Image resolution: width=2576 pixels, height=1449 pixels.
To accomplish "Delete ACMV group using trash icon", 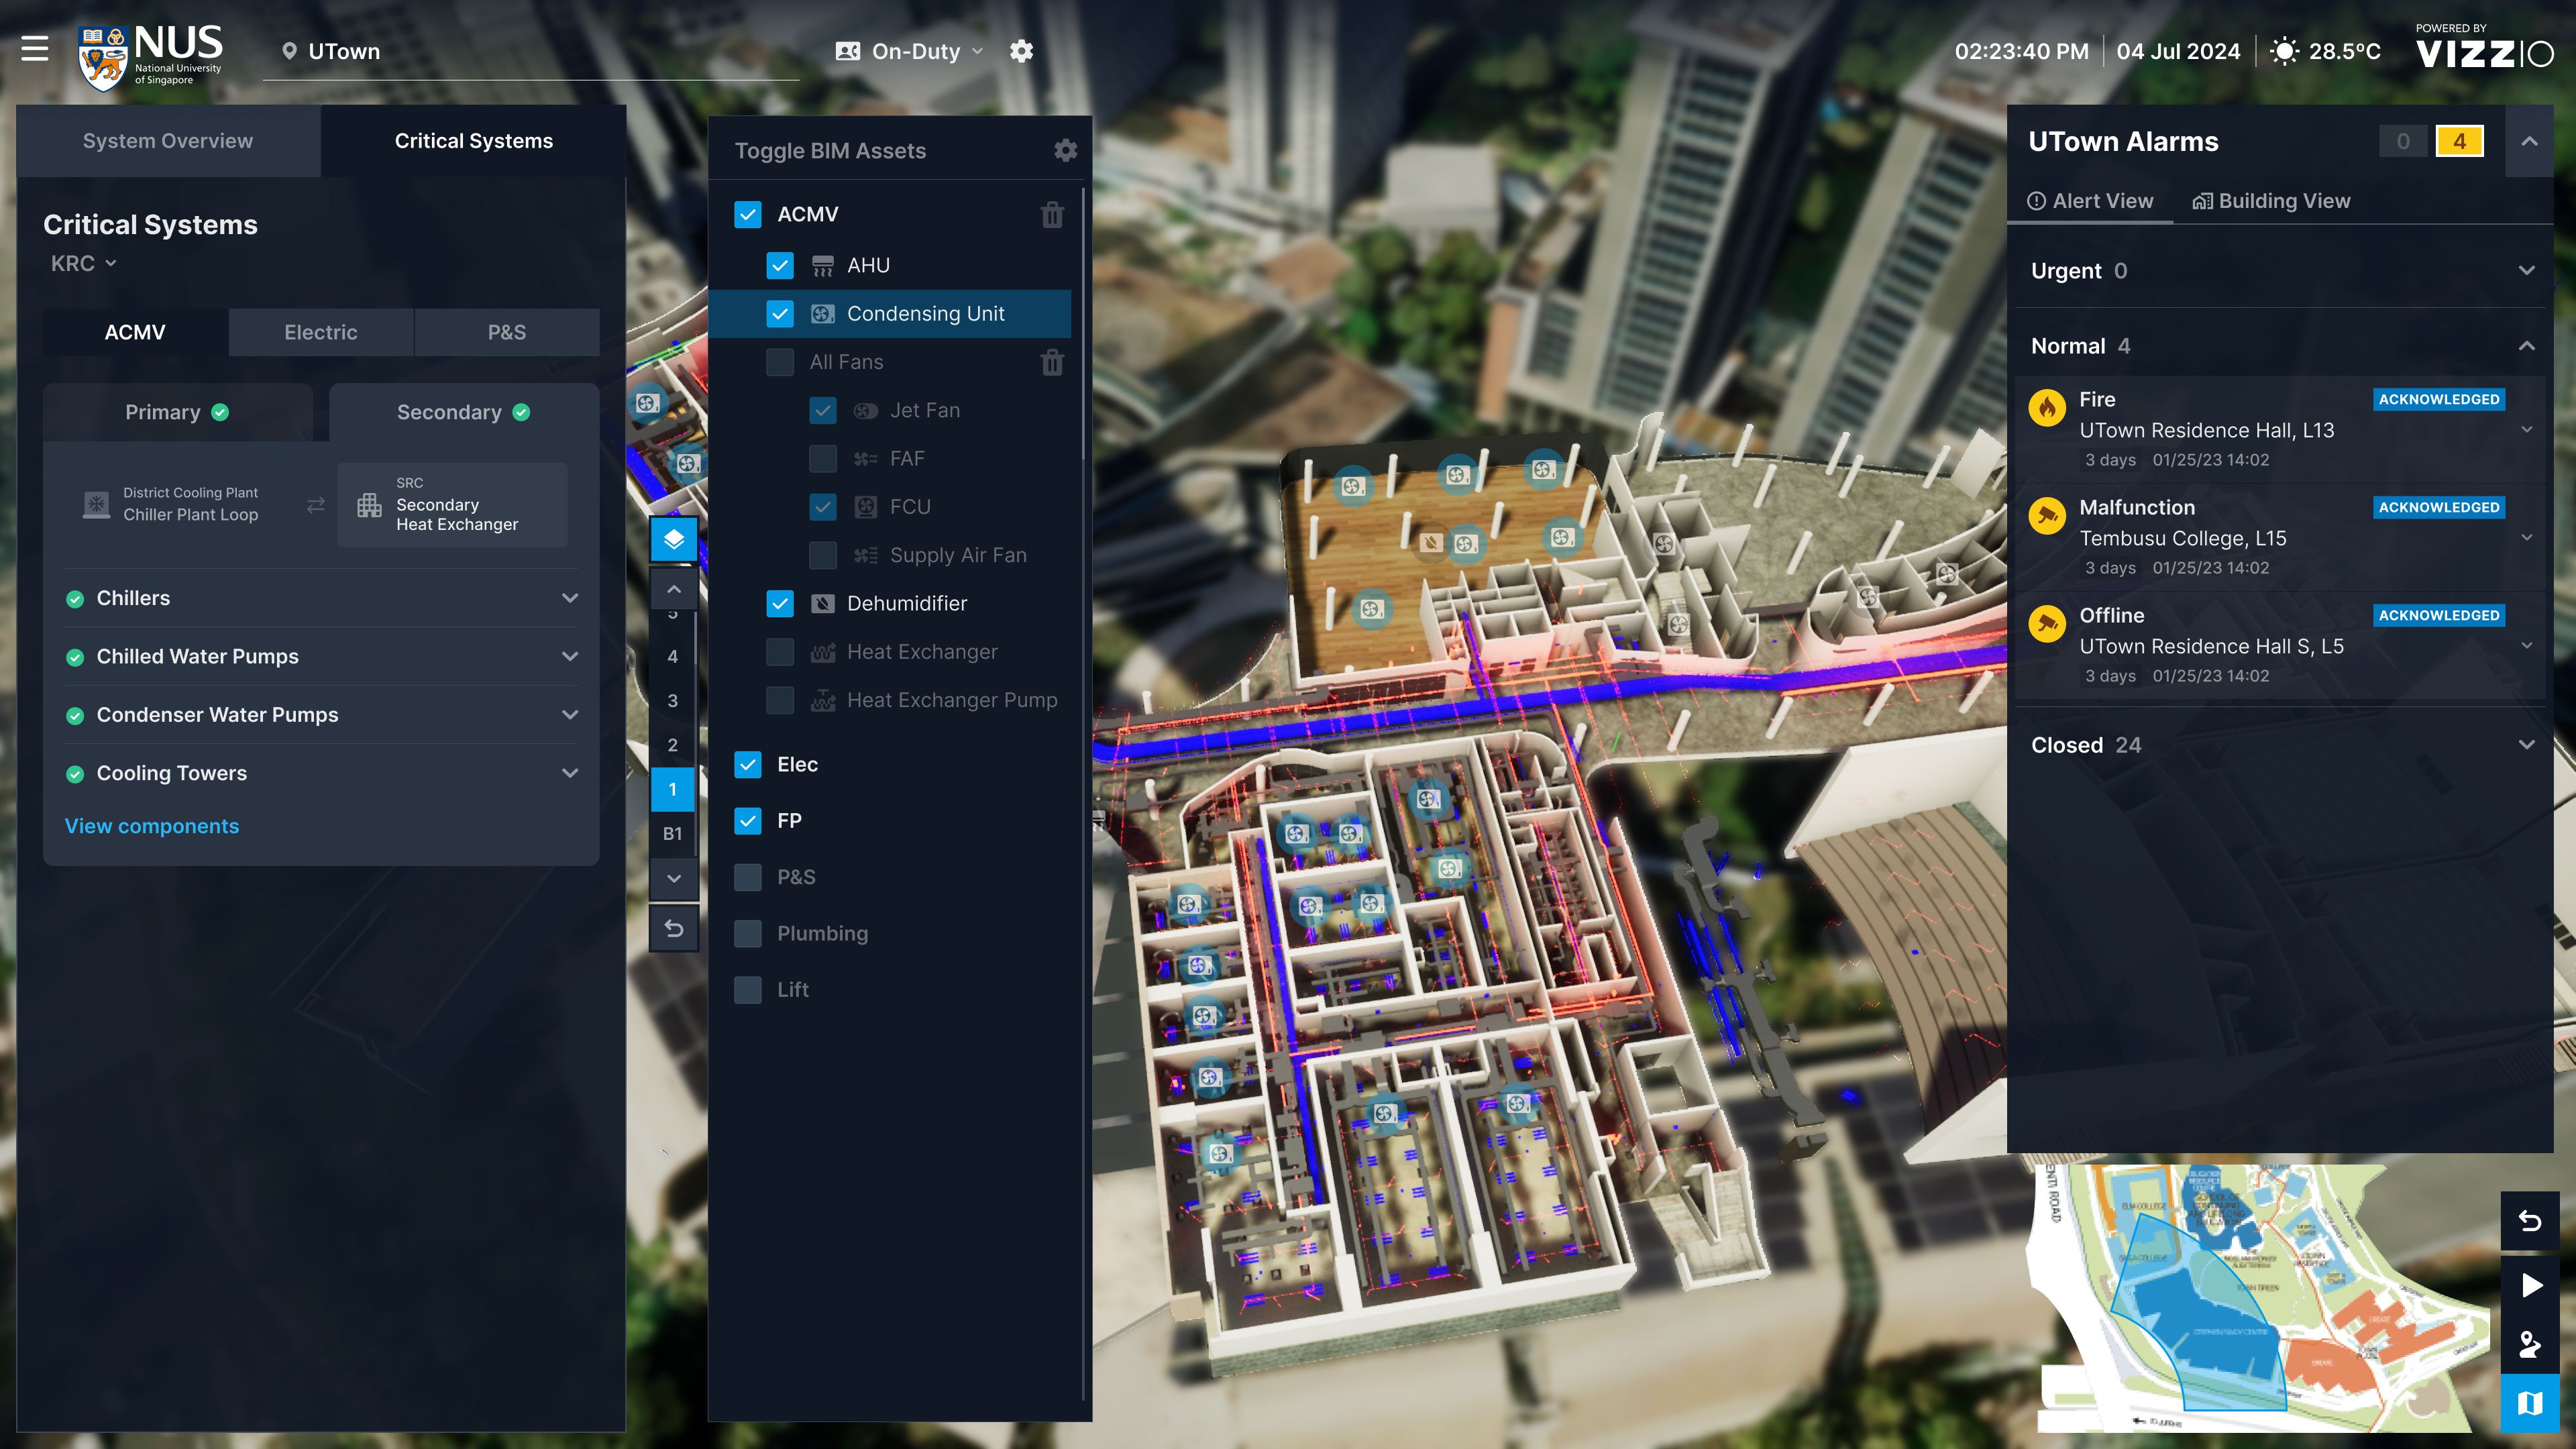I will [x=1052, y=215].
